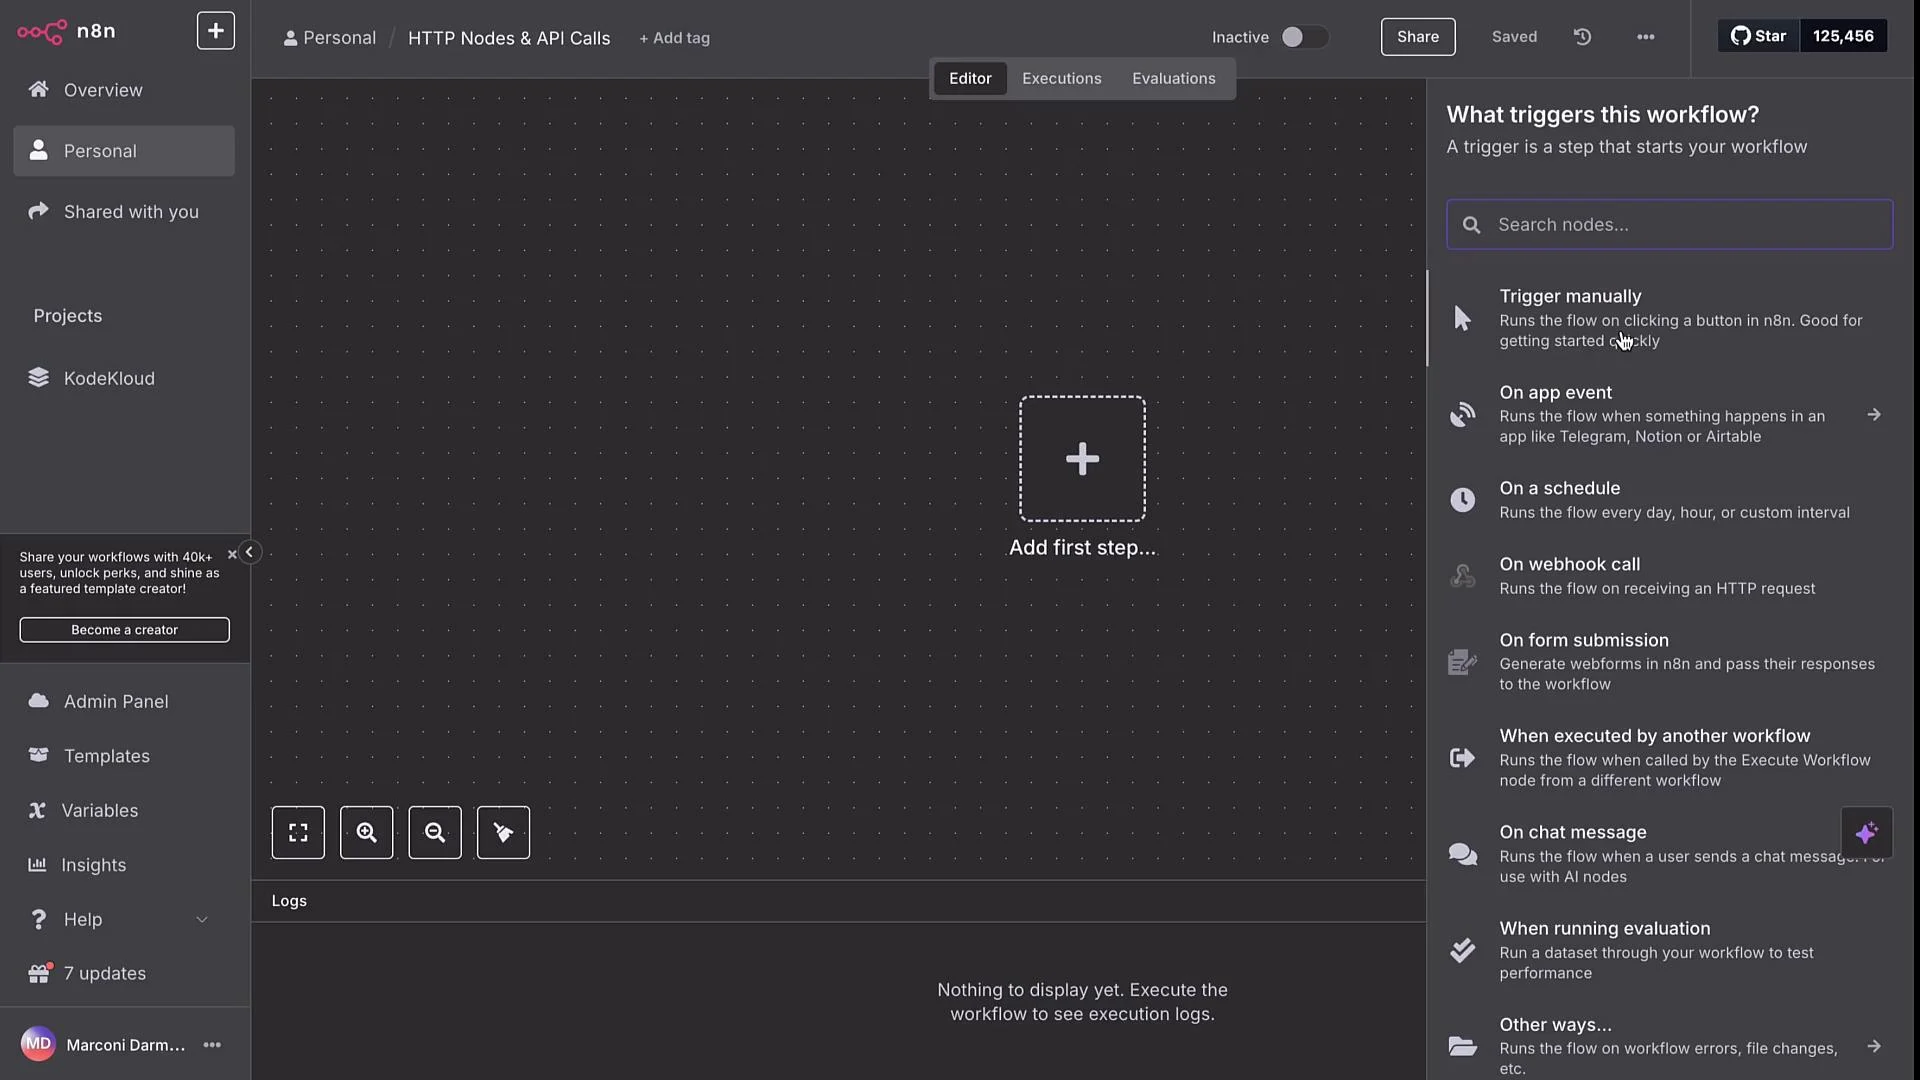This screenshot has height=1080, width=1920.
Task: Open the 7 updates gift icon
Action: pyautogui.click(x=39, y=973)
